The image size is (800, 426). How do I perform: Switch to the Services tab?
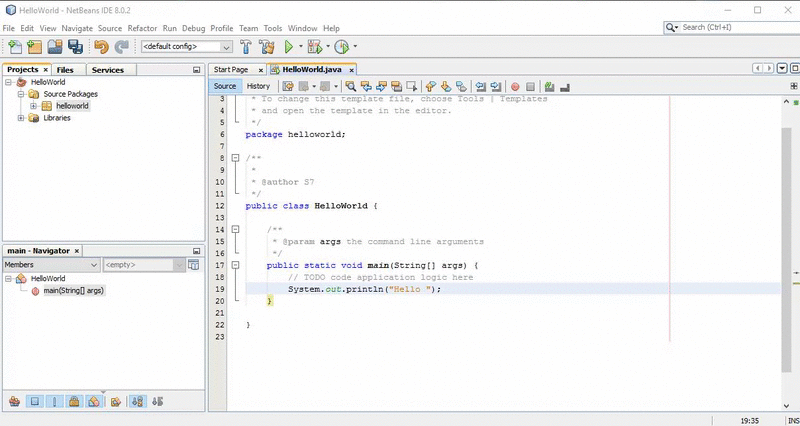pos(108,70)
